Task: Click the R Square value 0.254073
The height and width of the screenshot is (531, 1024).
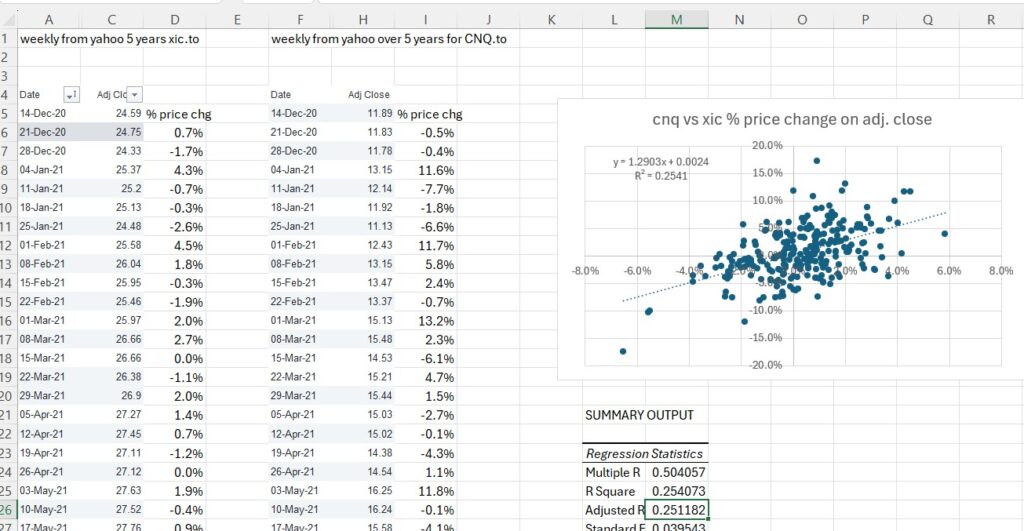Action: coord(678,490)
